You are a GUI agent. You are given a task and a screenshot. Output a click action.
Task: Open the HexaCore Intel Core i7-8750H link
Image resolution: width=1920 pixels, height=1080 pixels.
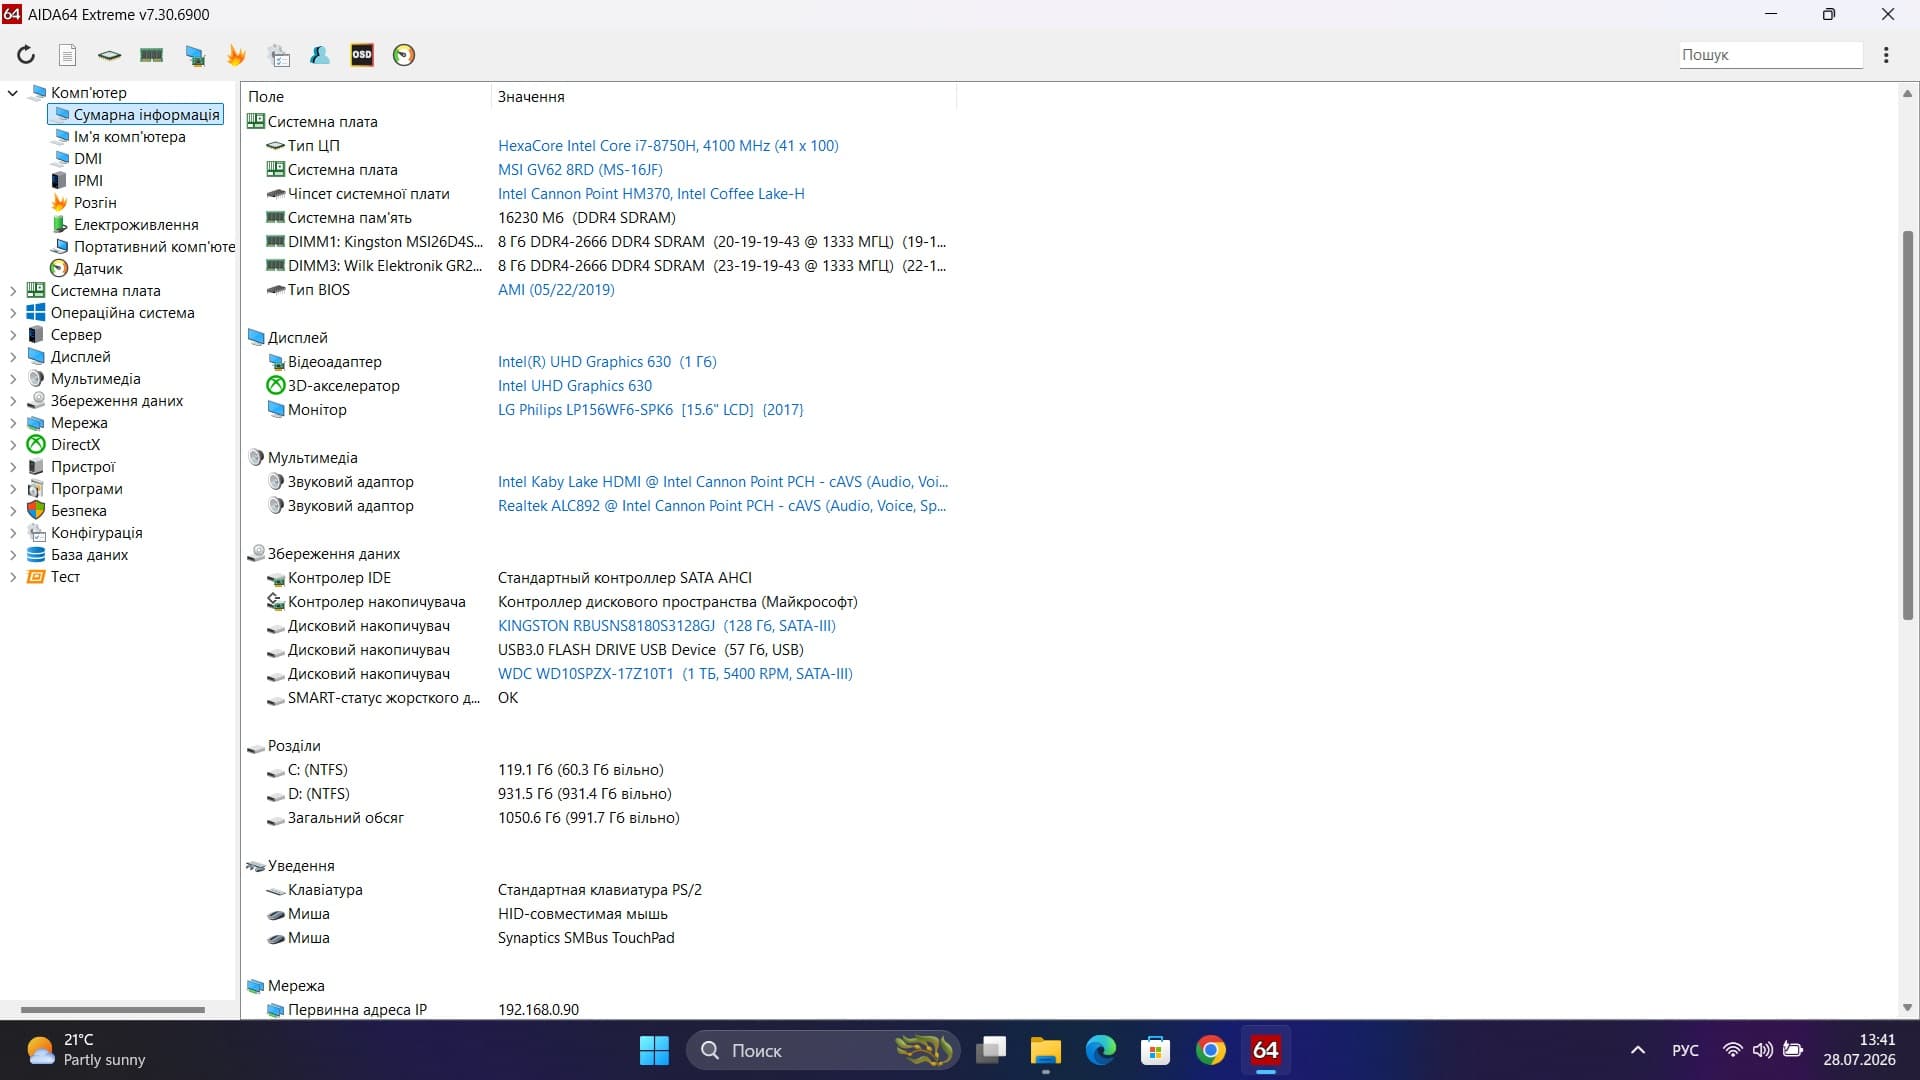[668, 146]
